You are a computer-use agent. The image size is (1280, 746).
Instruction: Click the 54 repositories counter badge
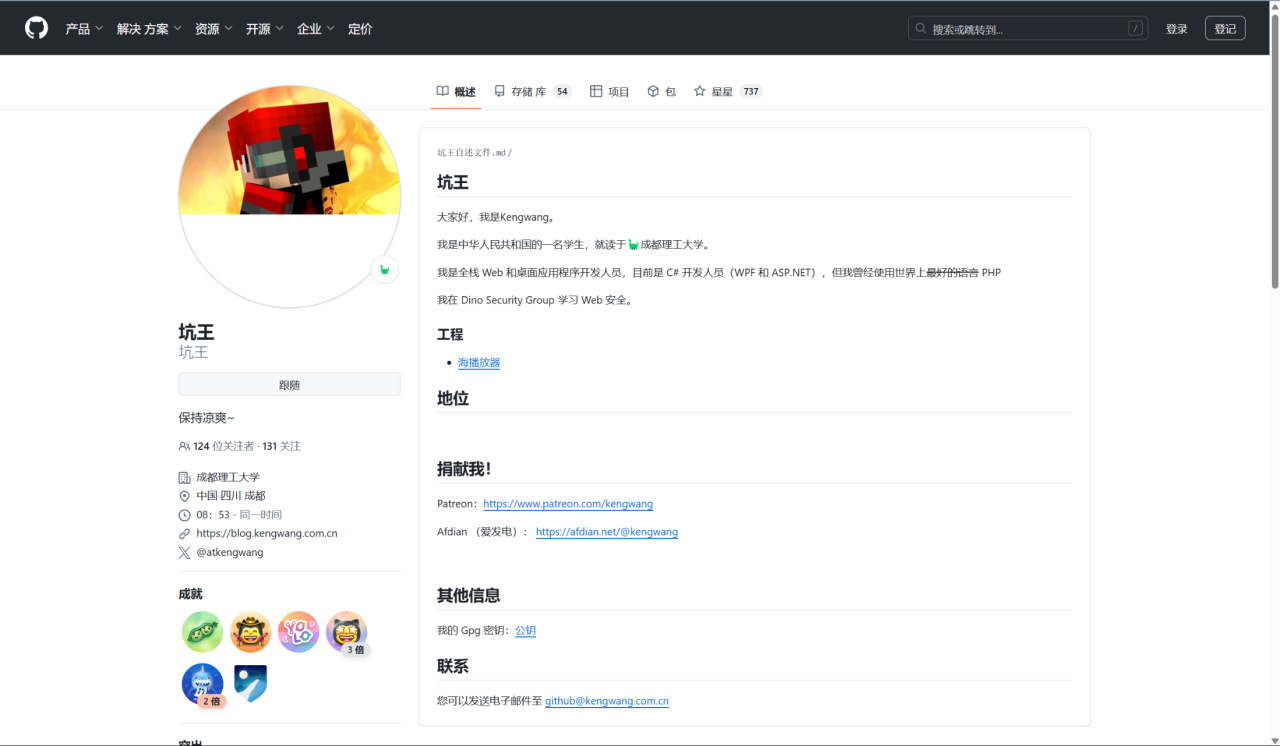point(562,91)
